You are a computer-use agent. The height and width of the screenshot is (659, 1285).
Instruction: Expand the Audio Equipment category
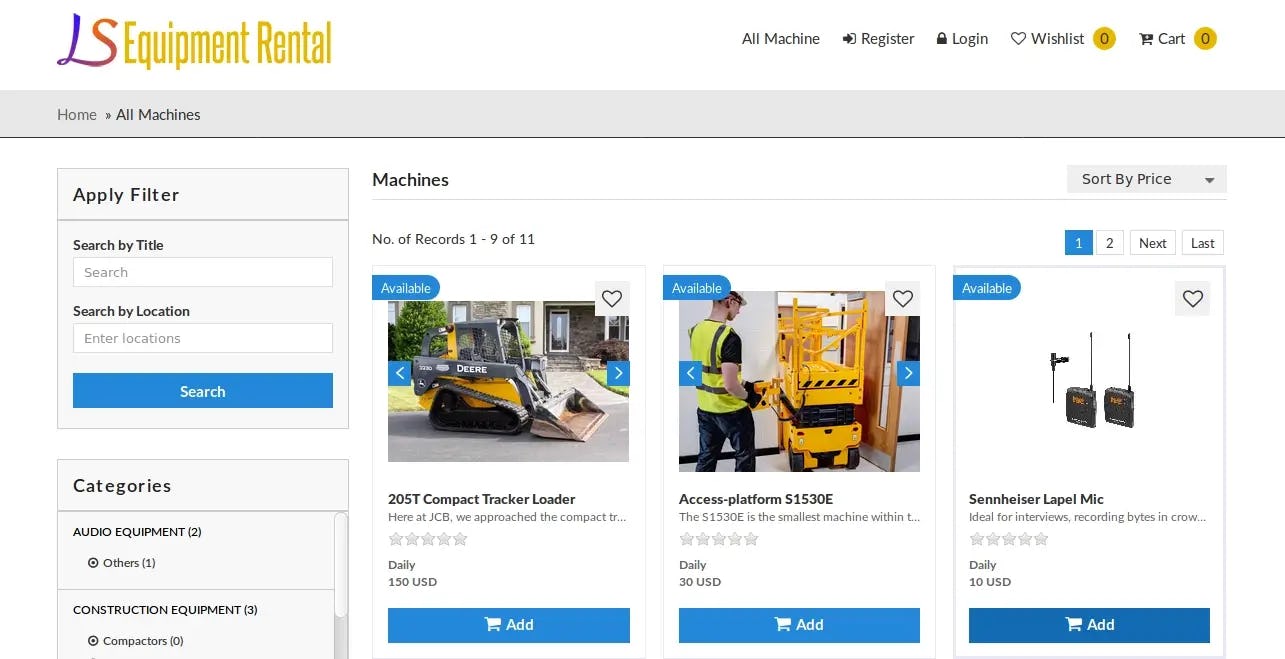(137, 531)
